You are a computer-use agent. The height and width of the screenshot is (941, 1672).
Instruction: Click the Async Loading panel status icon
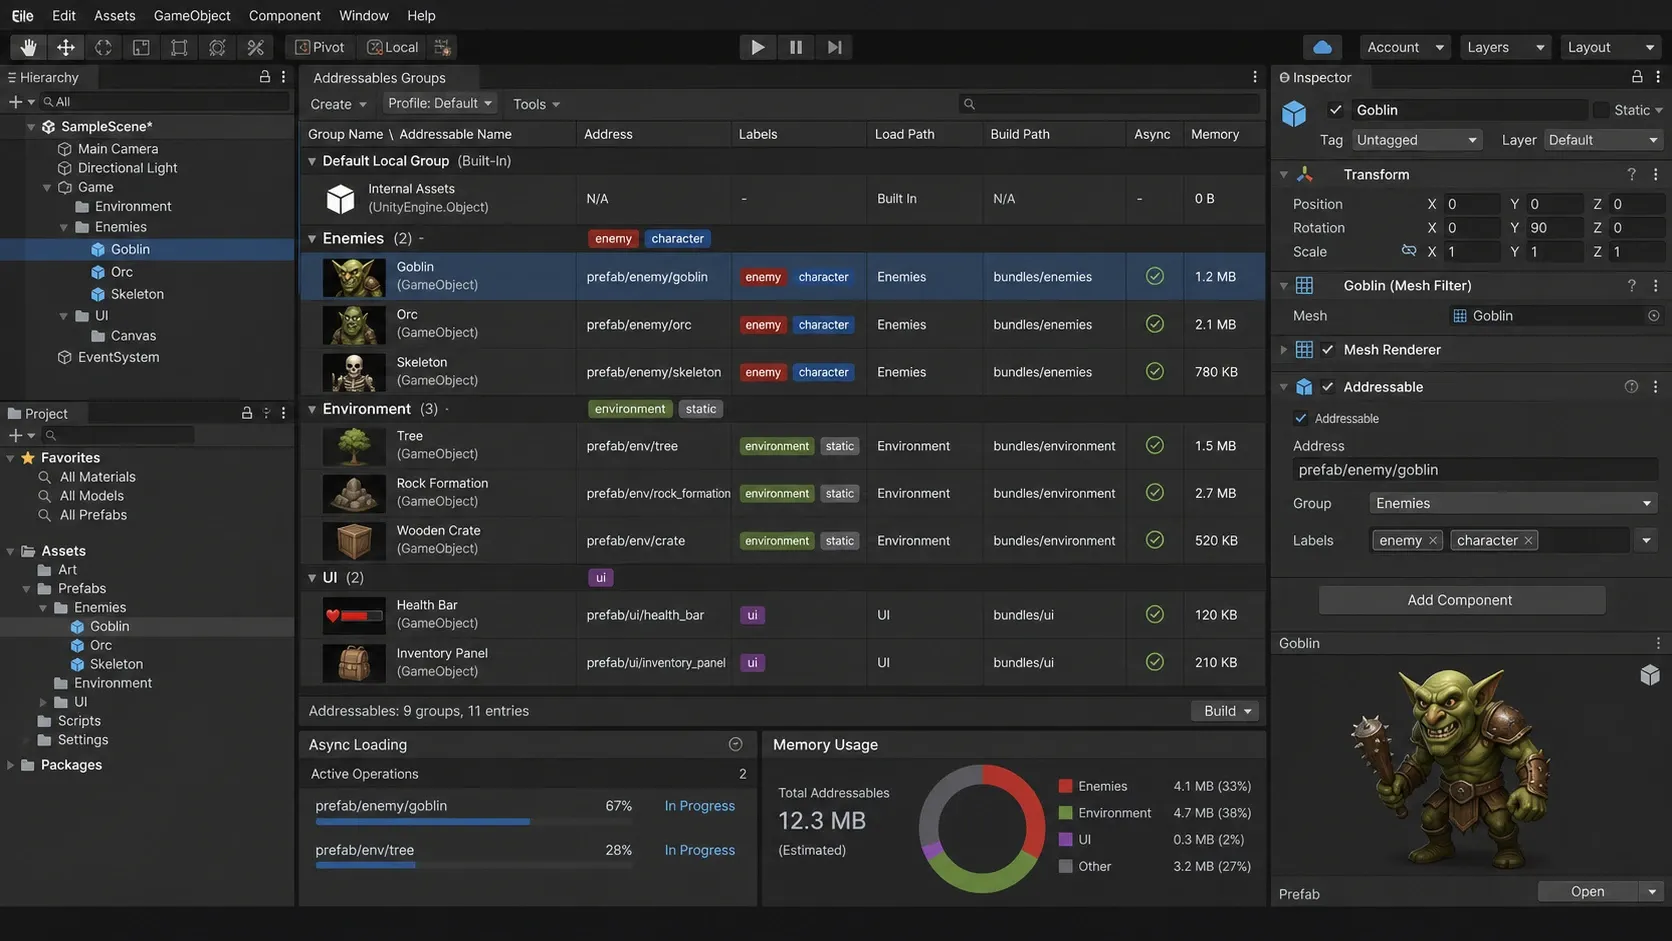(735, 744)
